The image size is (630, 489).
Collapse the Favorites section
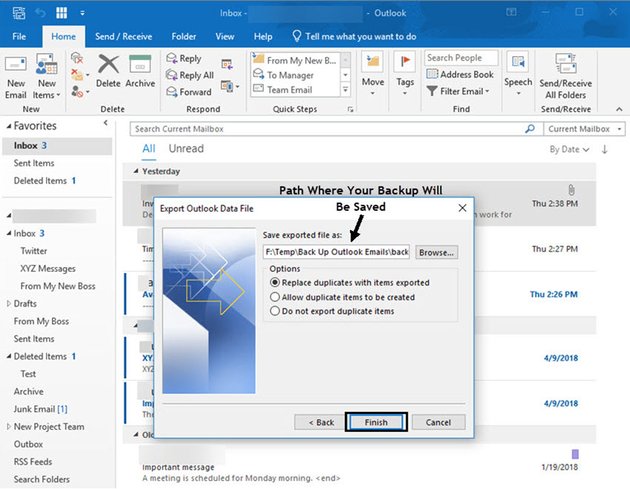9,126
